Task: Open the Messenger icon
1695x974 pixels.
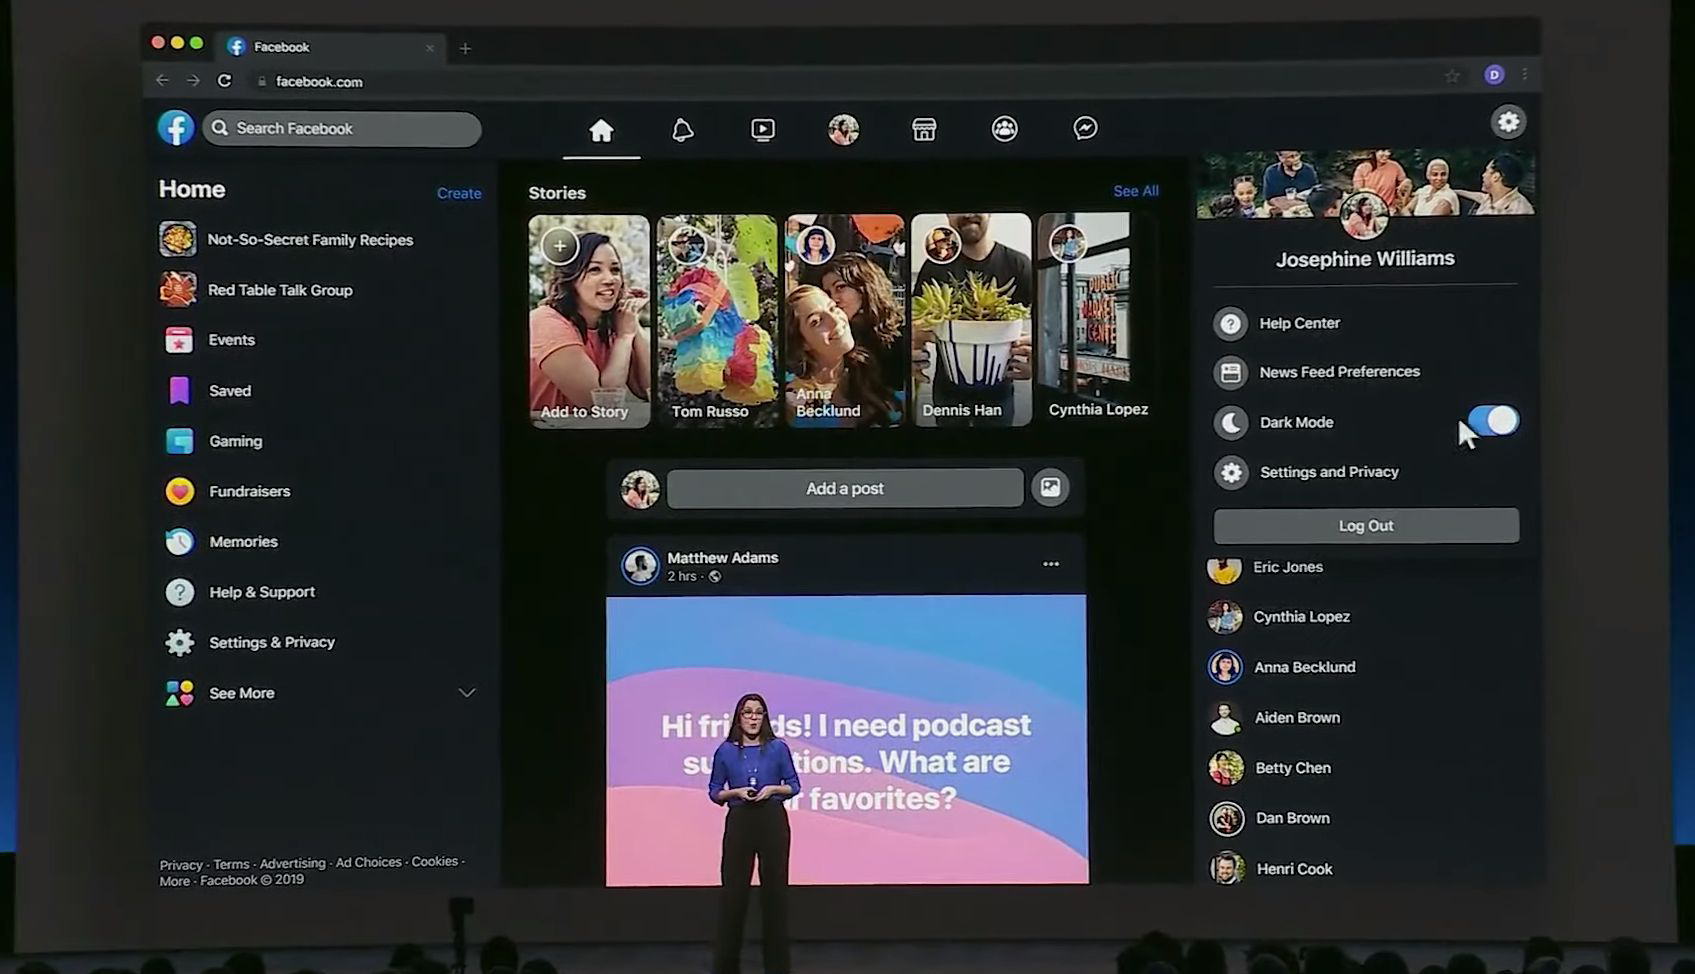Action: pos(1085,129)
